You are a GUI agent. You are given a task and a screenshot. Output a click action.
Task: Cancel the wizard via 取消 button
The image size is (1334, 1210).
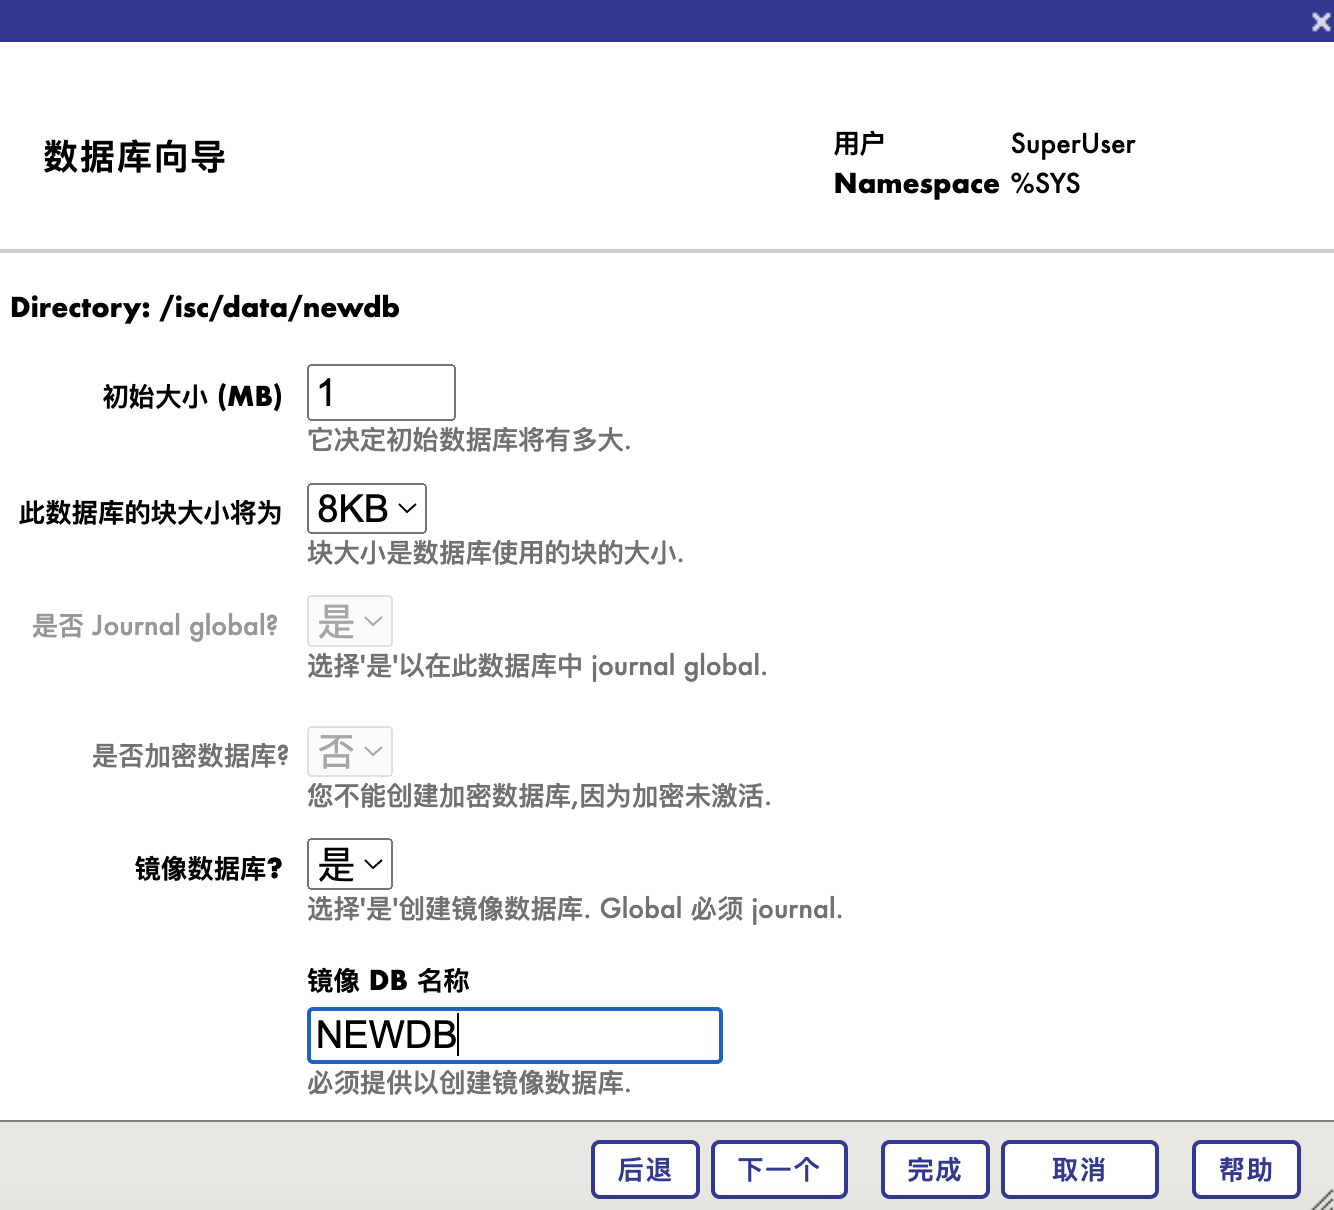point(1079,1169)
